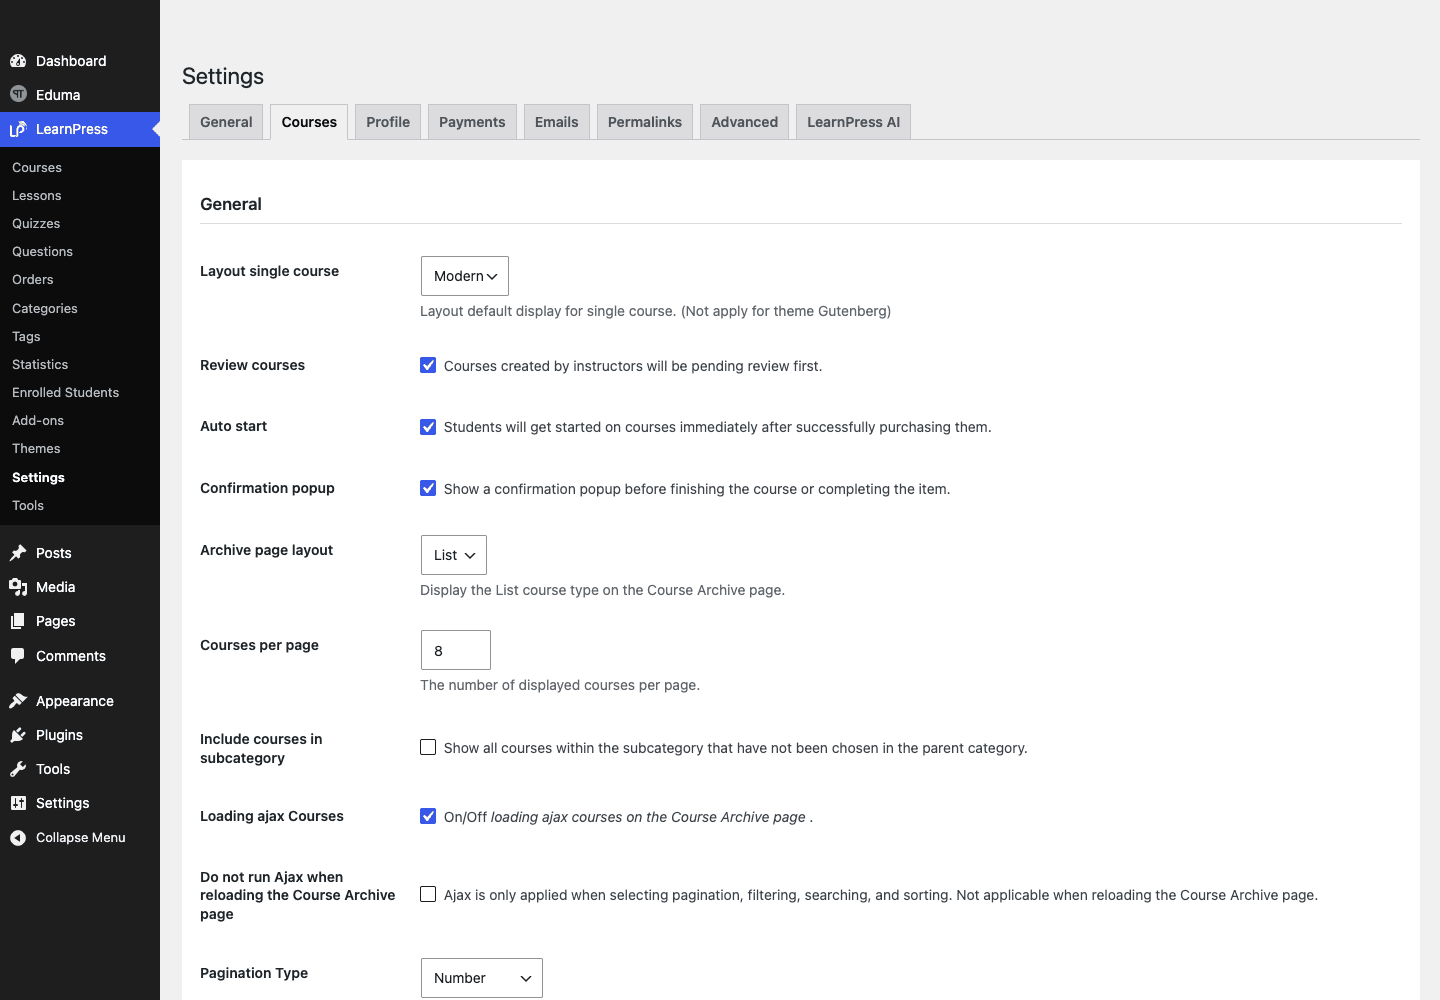
Task: Click the Collapse Menu arrow icon
Action: [x=18, y=838]
